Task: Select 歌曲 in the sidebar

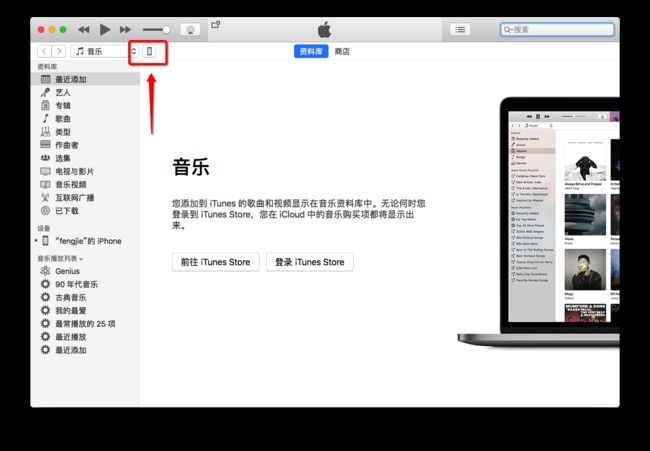Action: tap(85, 119)
